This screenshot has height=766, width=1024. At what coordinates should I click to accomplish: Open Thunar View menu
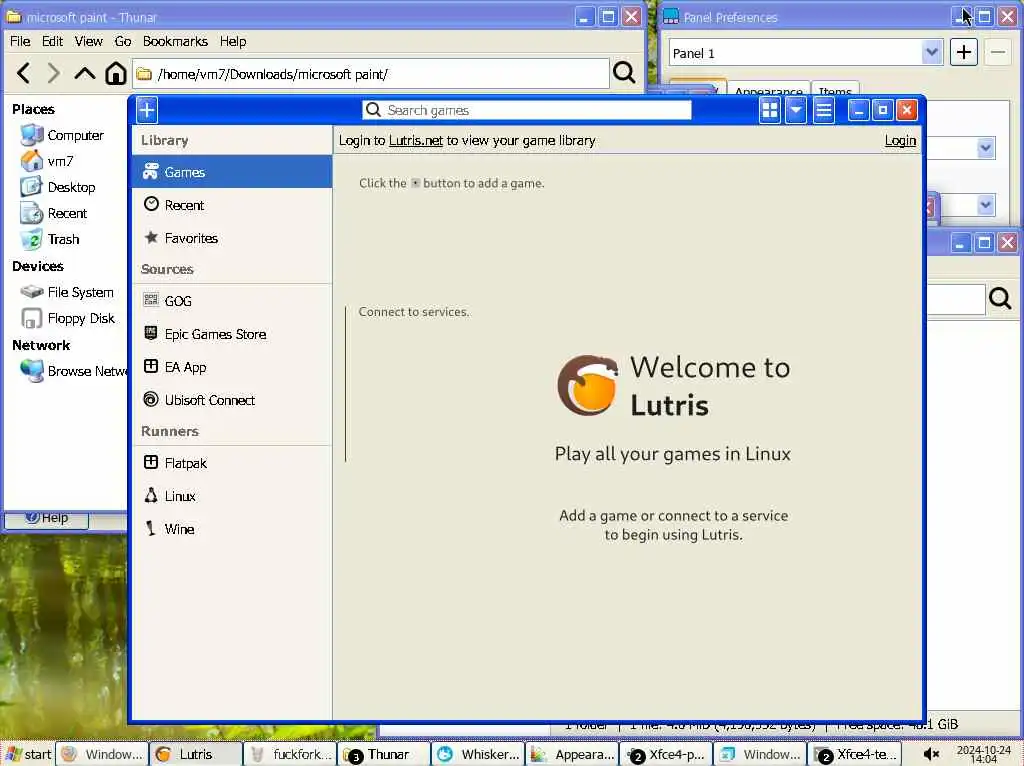pos(88,41)
